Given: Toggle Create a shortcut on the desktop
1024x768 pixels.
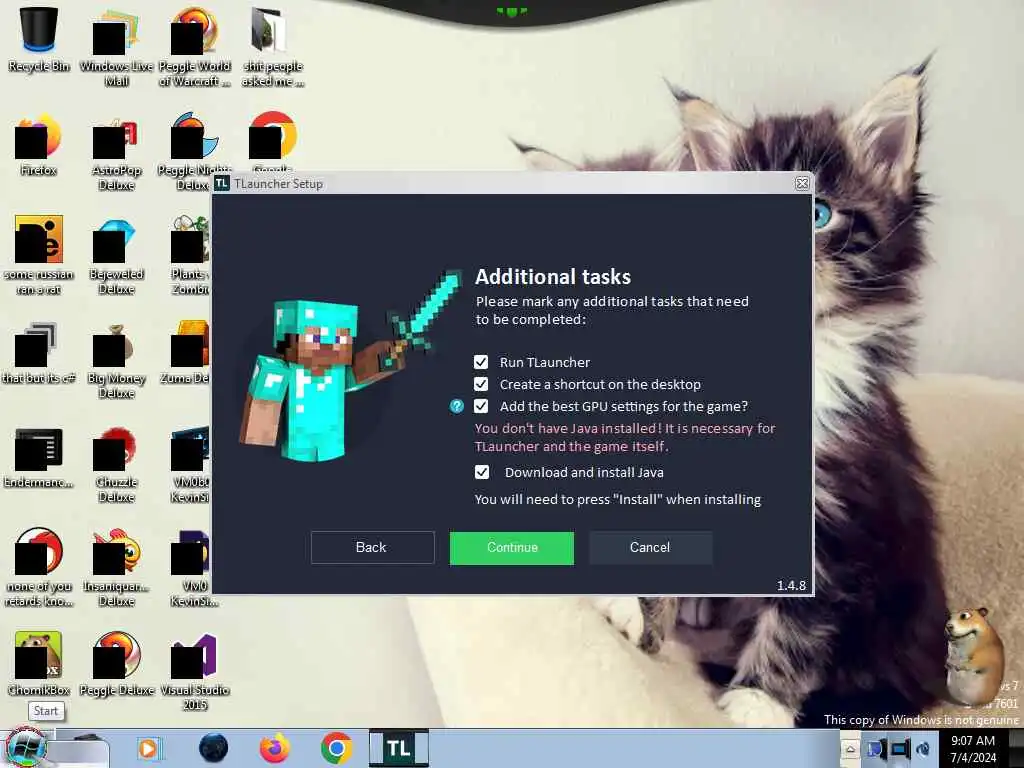Looking at the screenshot, I should click(x=481, y=384).
